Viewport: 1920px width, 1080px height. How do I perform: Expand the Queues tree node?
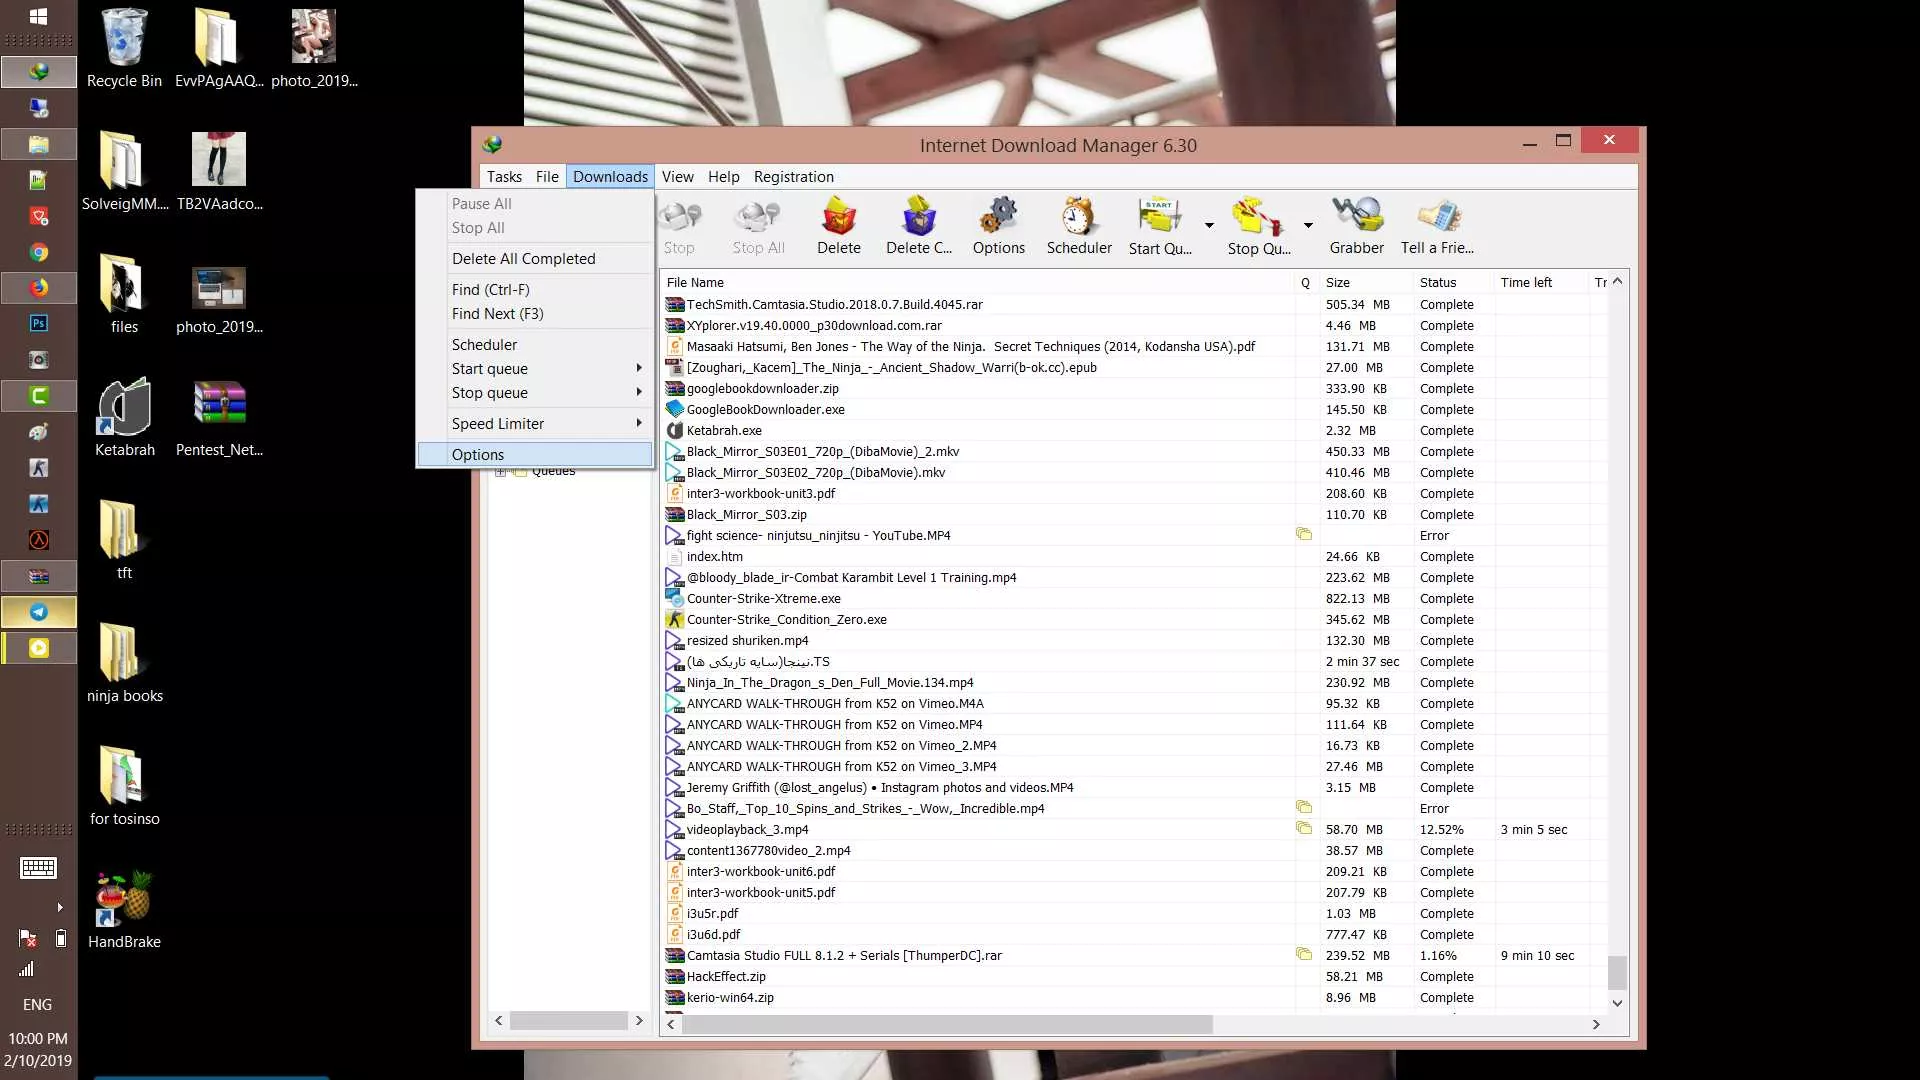[x=499, y=471]
